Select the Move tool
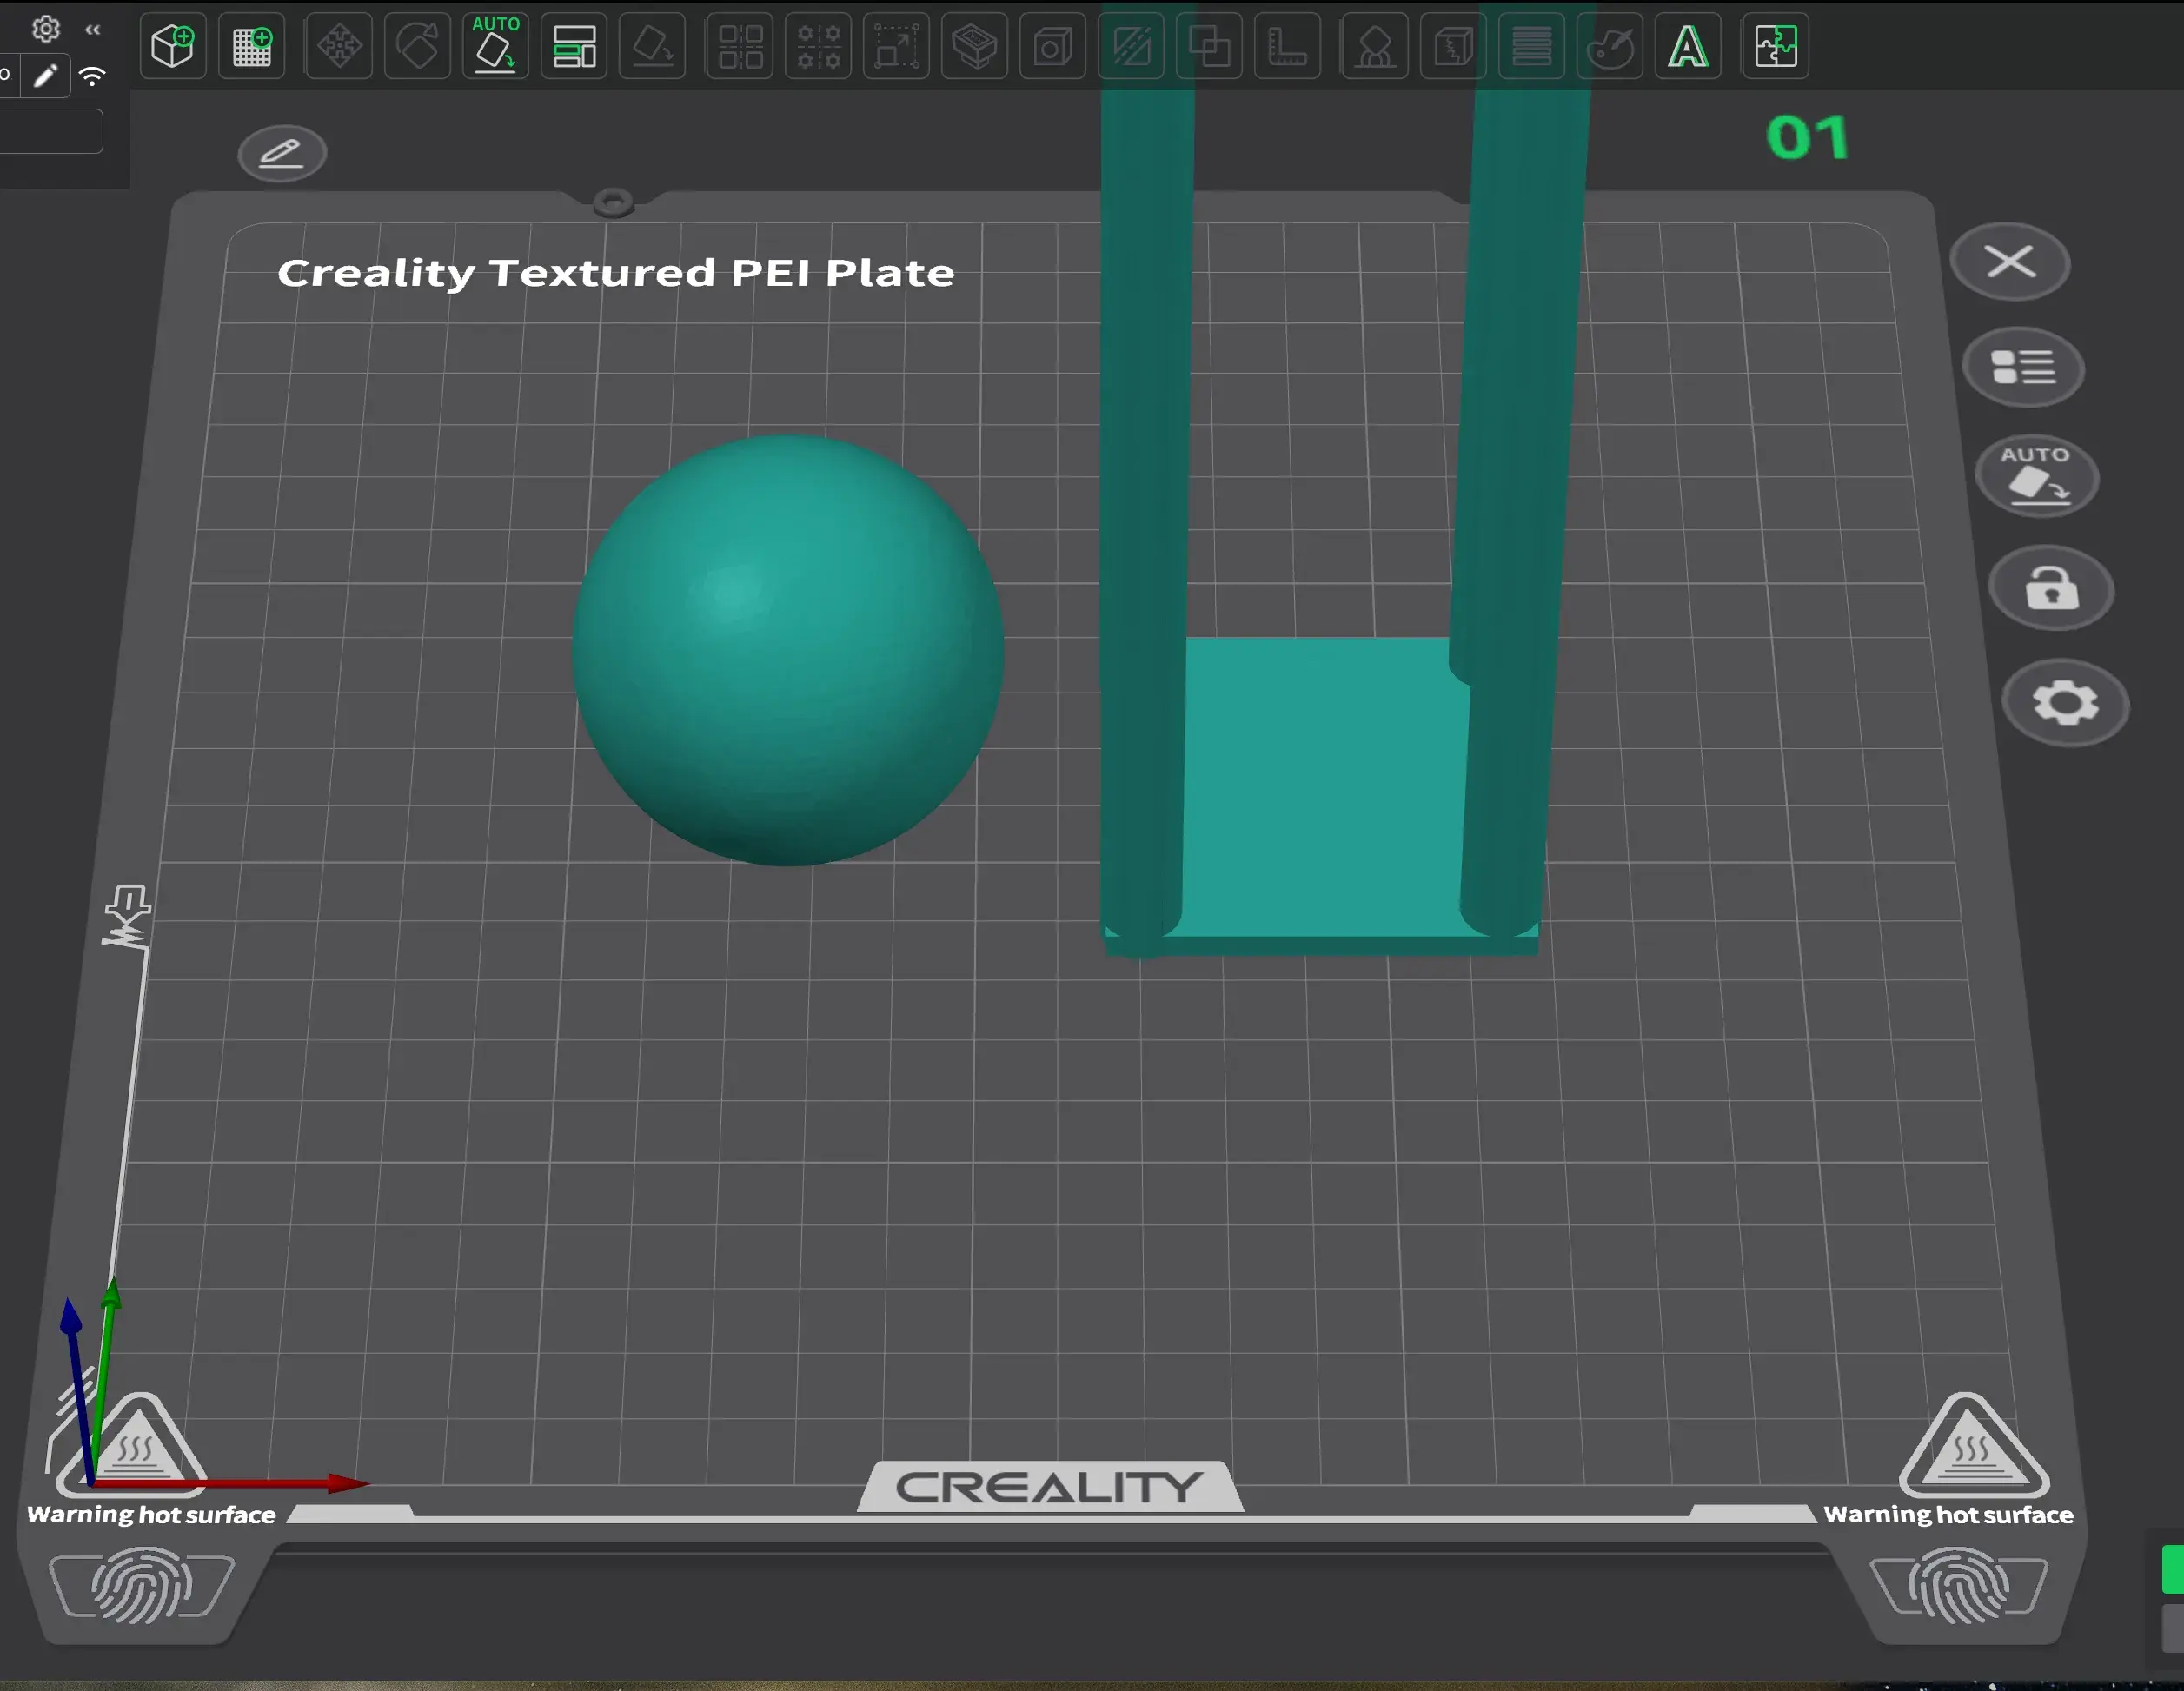 point(338,45)
